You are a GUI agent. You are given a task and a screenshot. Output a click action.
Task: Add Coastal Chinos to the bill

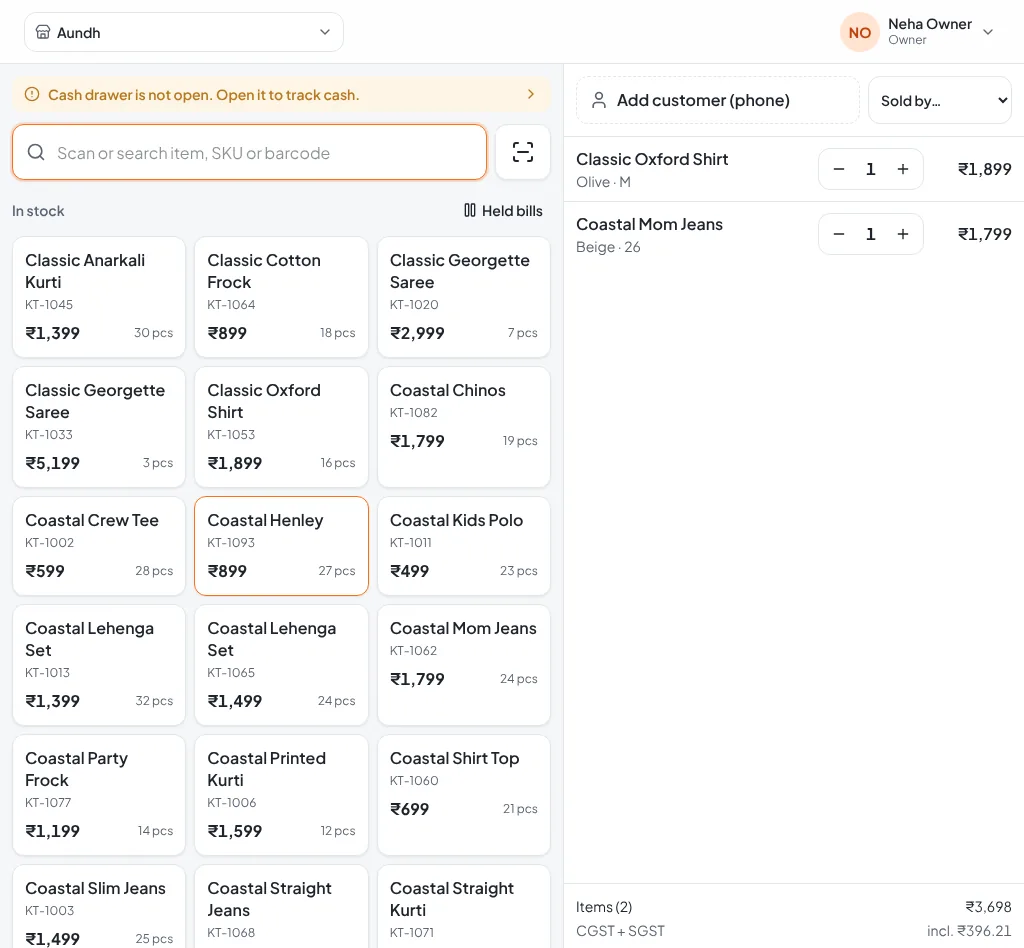pyautogui.click(x=464, y=427)
